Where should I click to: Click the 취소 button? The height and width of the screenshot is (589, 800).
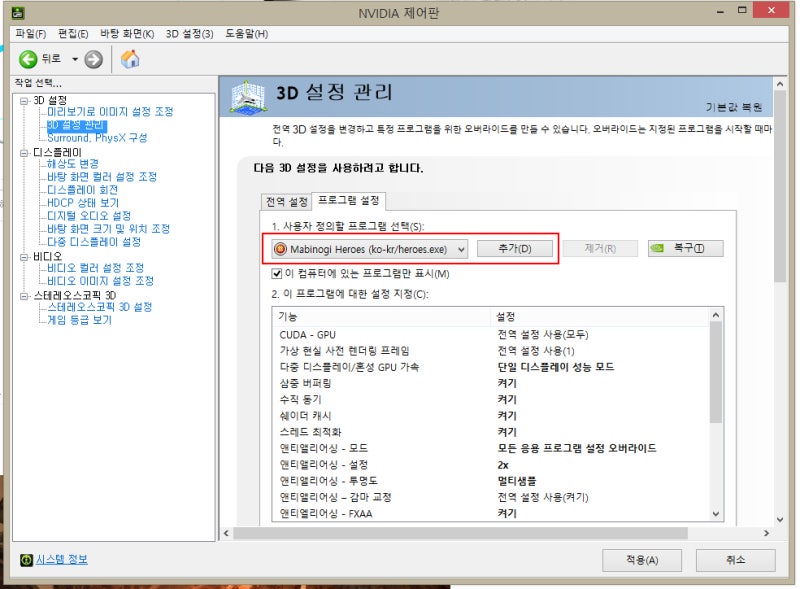(736, 560)
